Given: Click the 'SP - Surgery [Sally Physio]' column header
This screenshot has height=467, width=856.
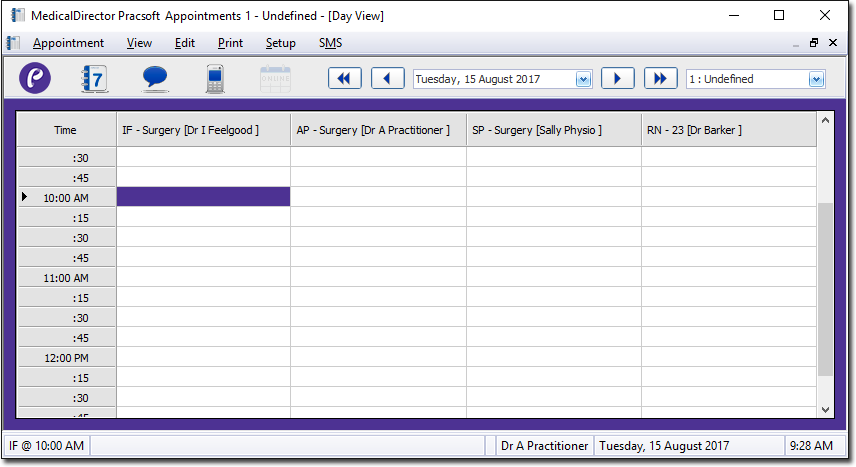Looking at the screenshot, I should coord(554,130).
